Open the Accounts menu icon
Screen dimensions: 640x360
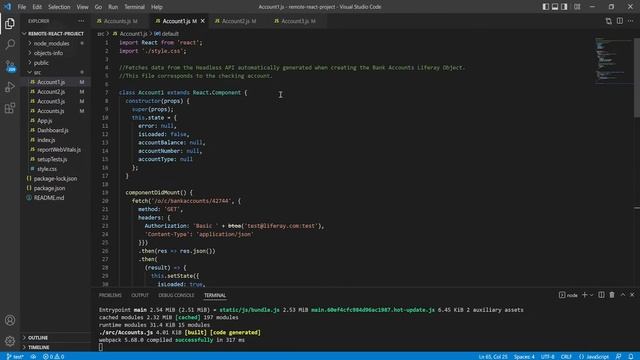10,320
